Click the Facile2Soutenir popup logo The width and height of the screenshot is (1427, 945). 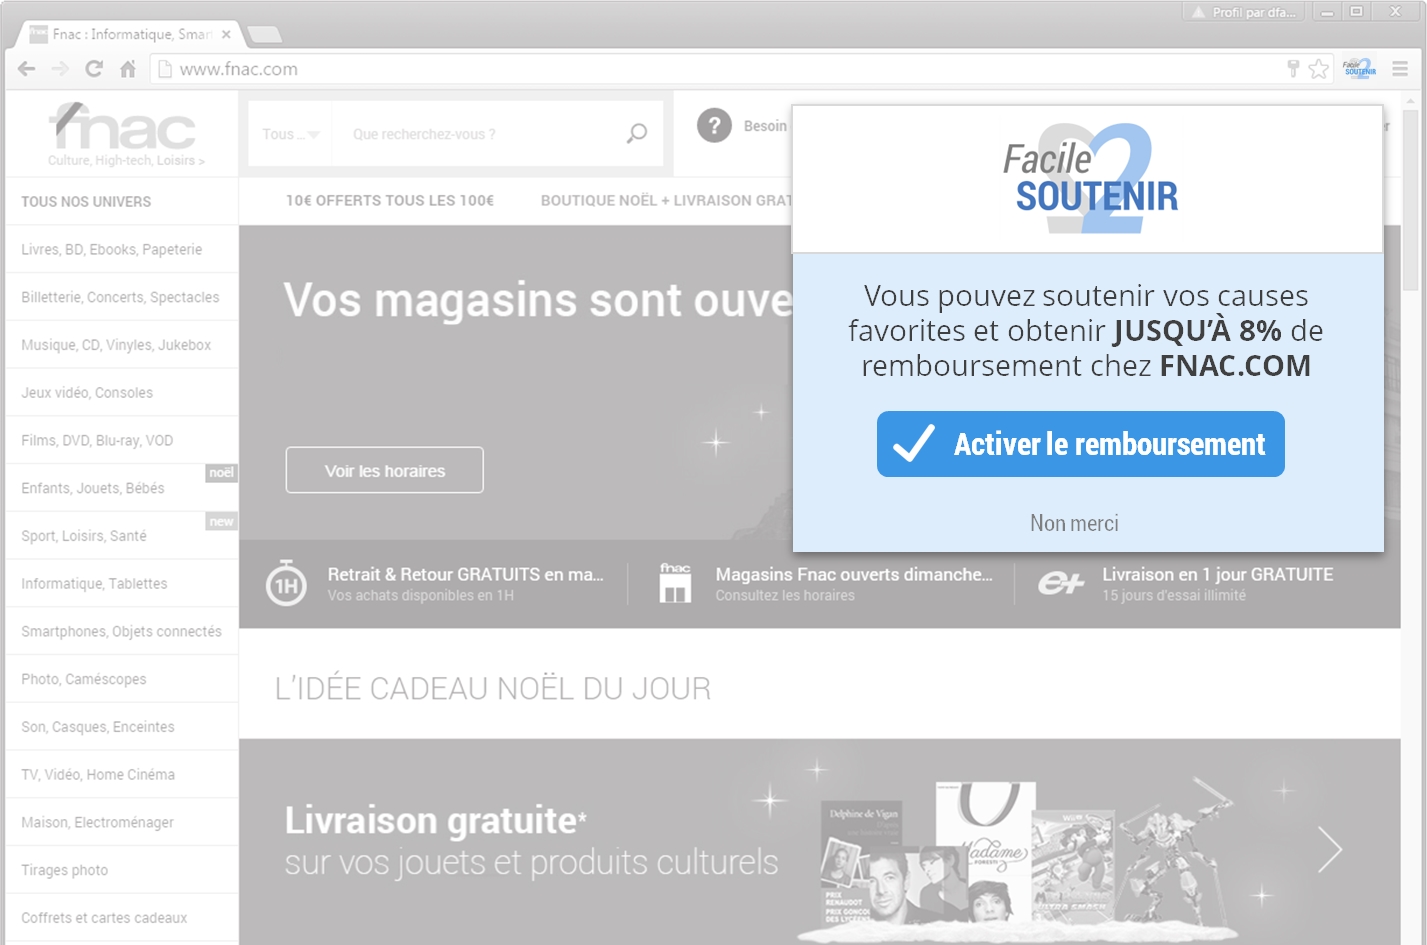pos(1090,178)
